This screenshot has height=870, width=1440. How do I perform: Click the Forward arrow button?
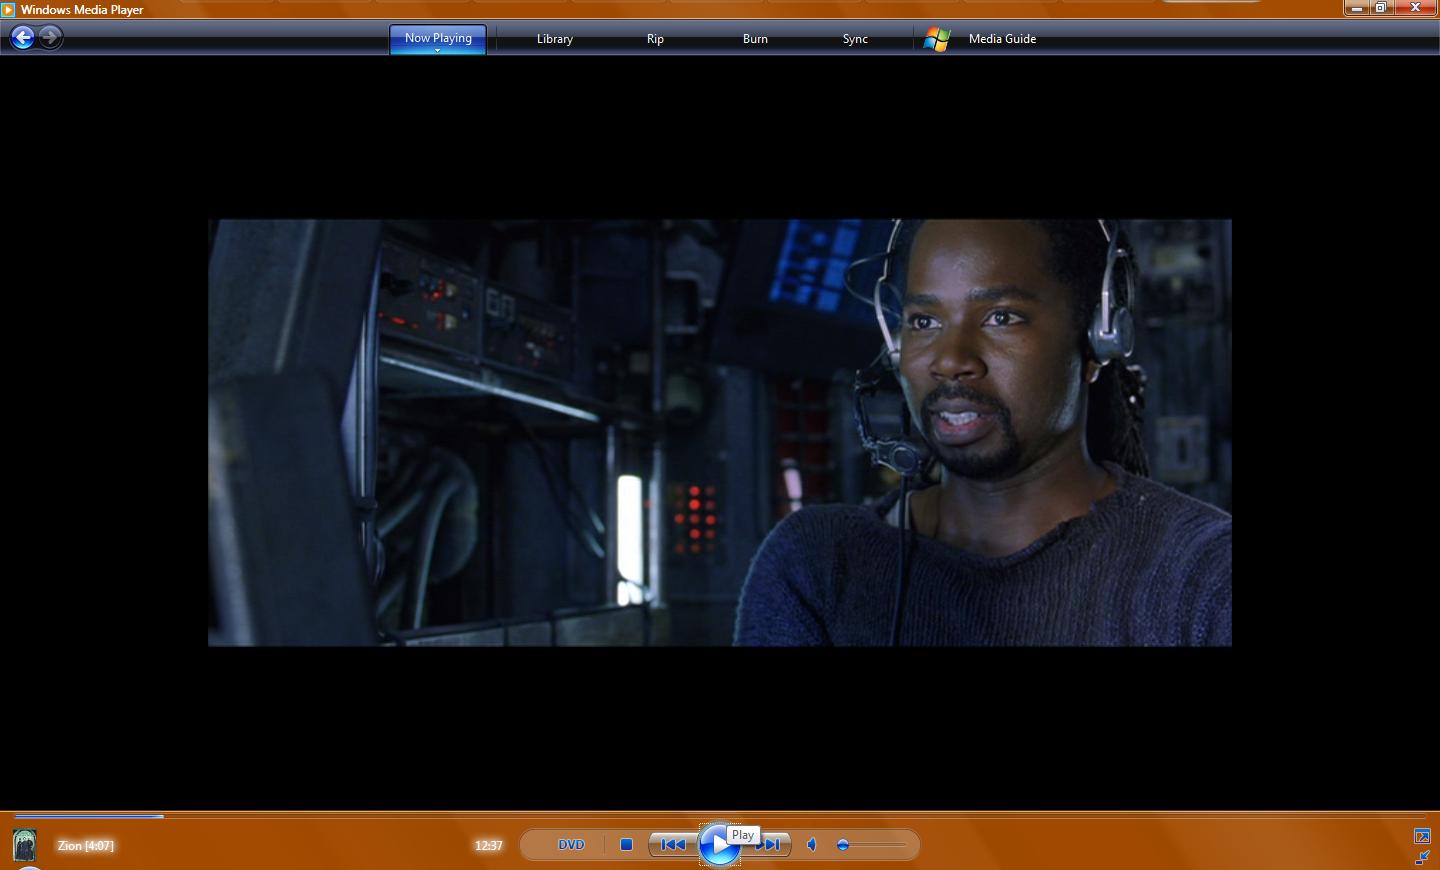click(x=50, y=38)
